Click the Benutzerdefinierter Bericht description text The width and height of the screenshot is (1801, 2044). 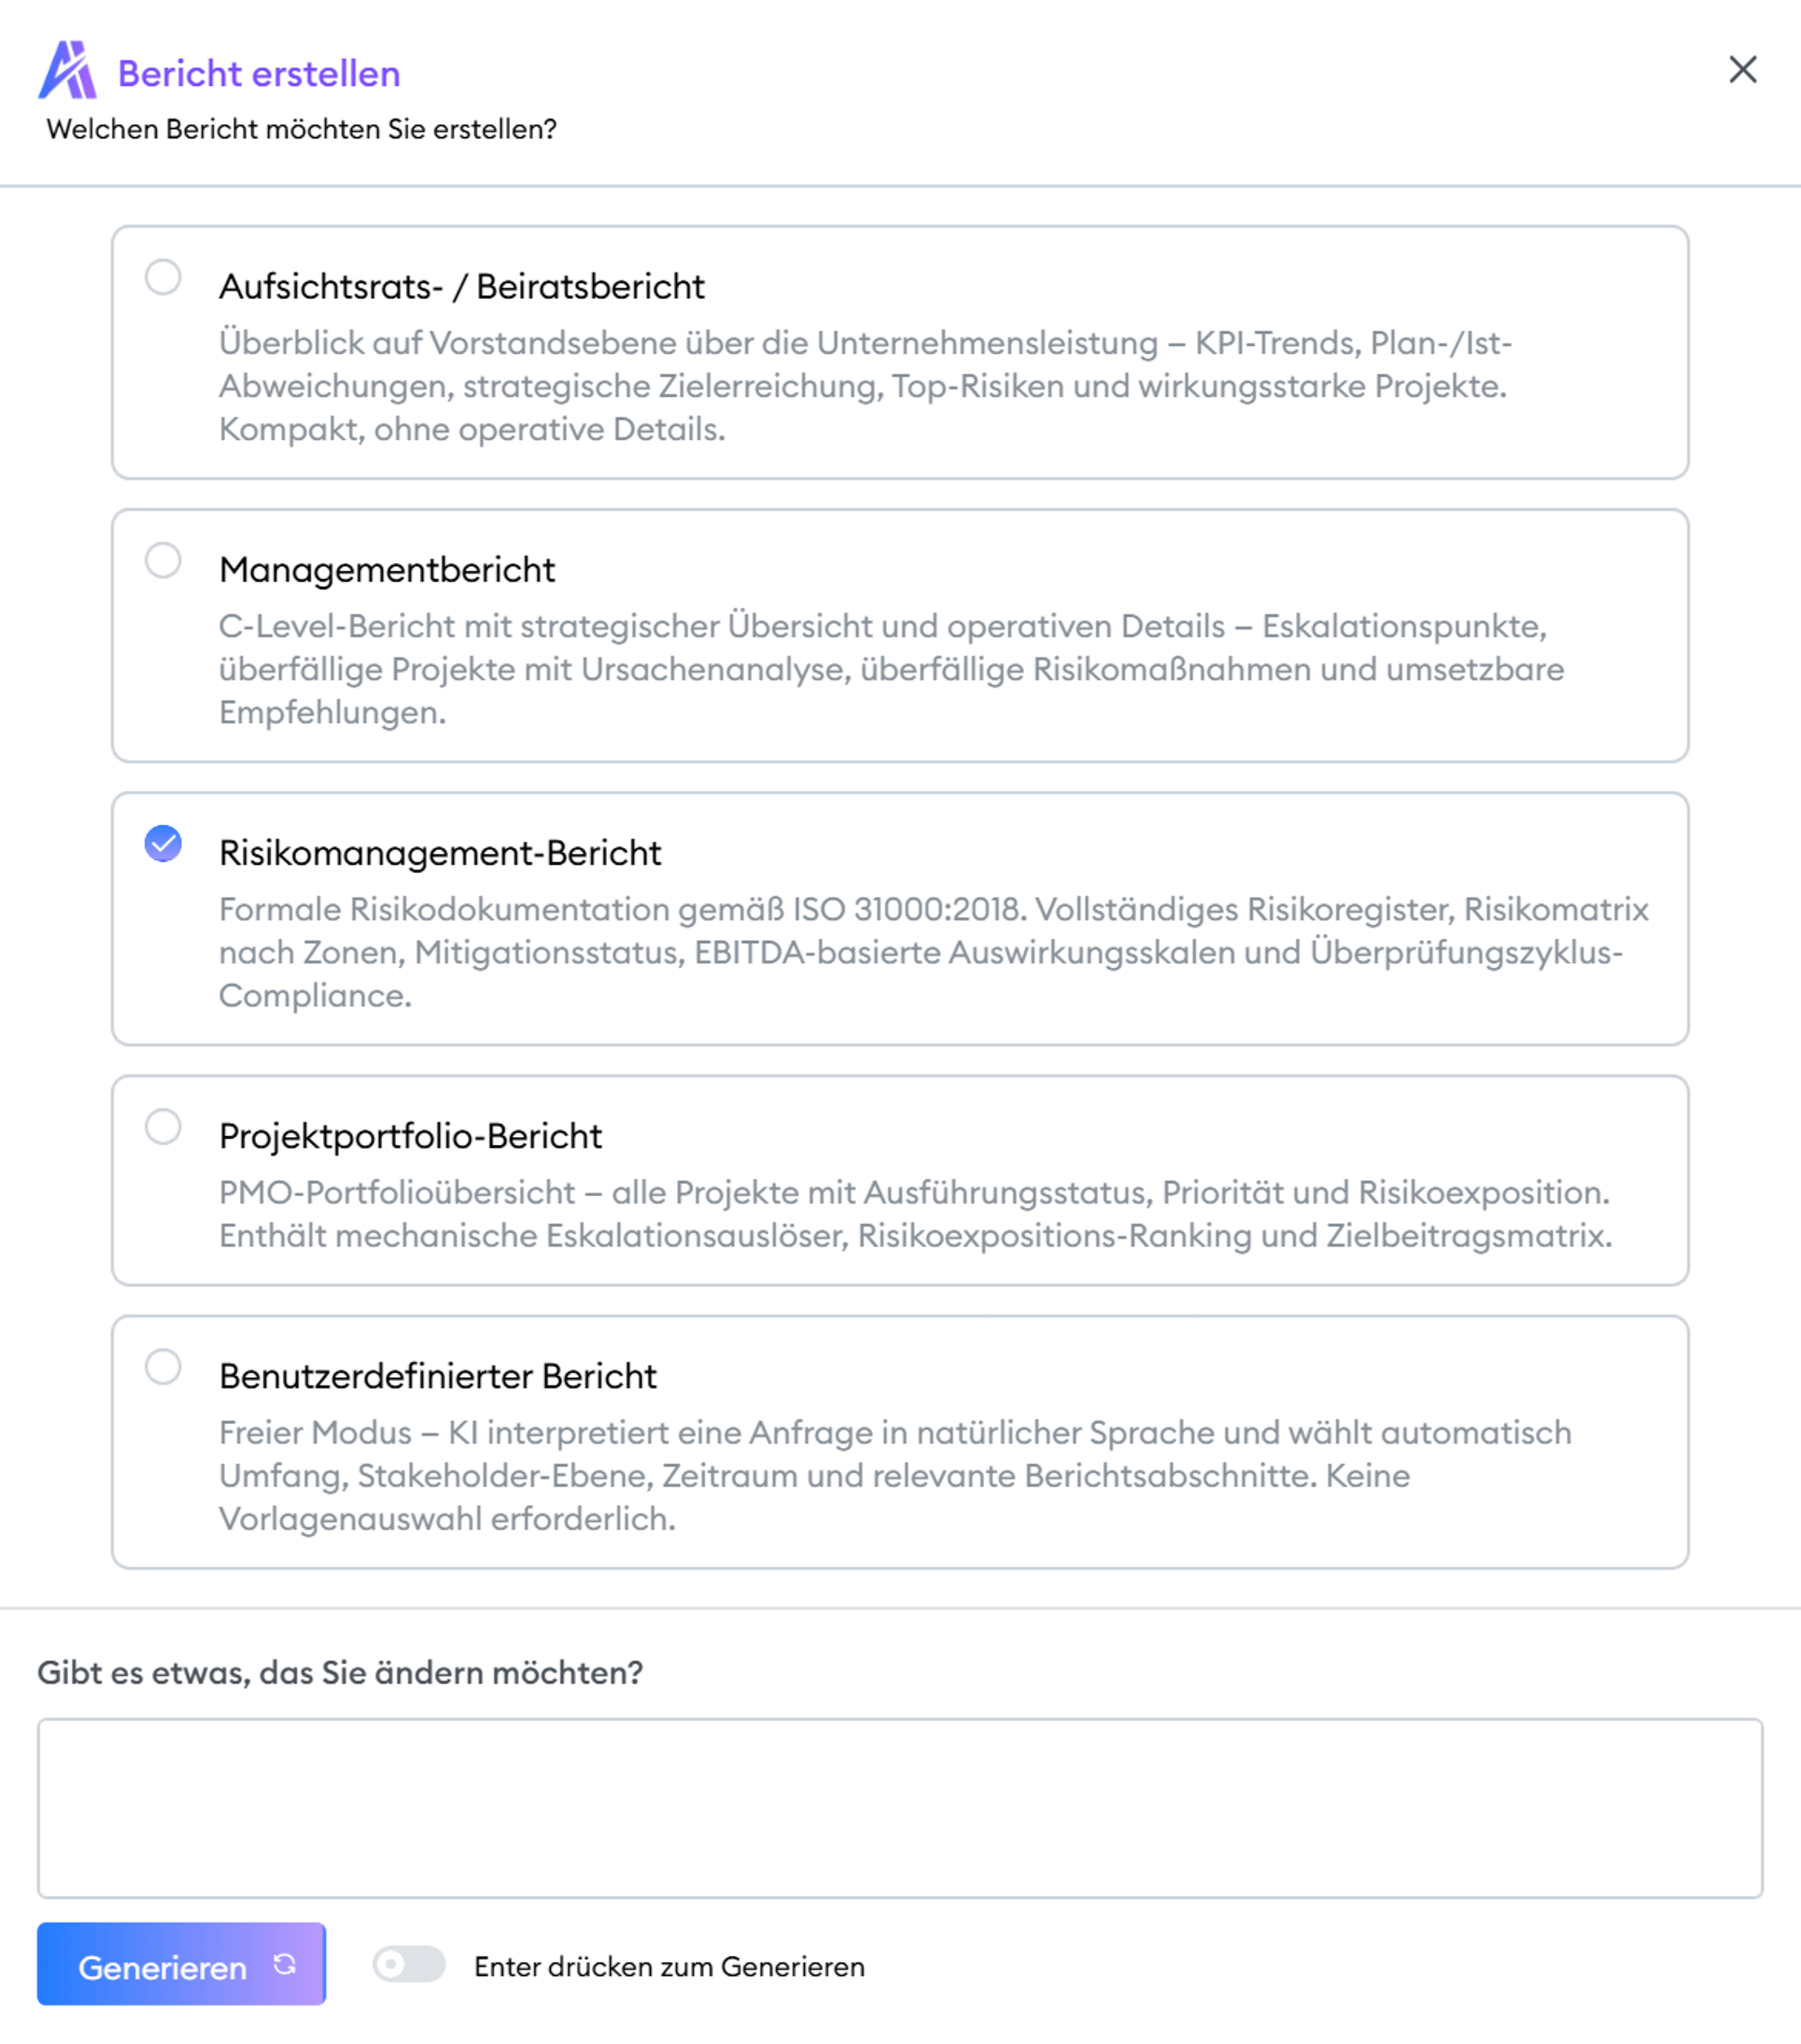(x=895, y=1475)
